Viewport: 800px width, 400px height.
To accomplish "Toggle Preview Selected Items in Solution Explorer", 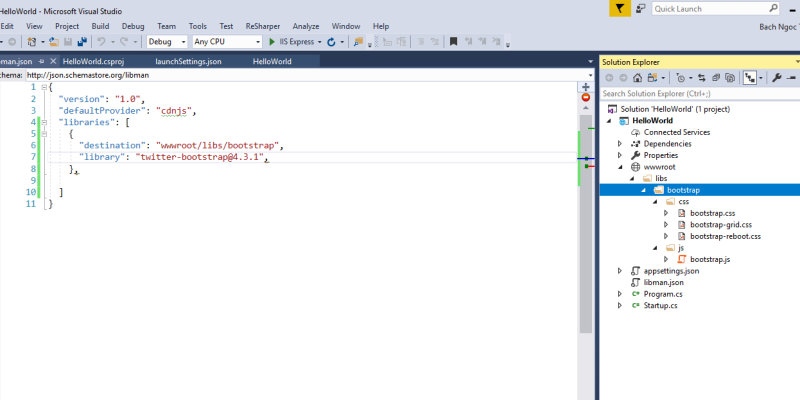I will click(x=751, y=77).
